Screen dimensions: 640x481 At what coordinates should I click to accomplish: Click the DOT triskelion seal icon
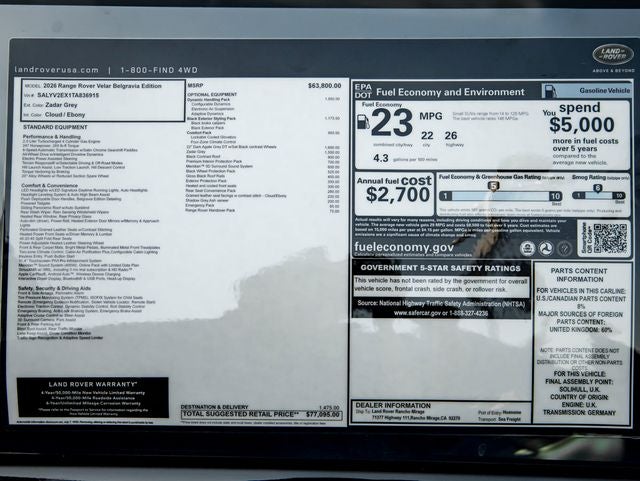pyautogui.click(x=546, y=248)
